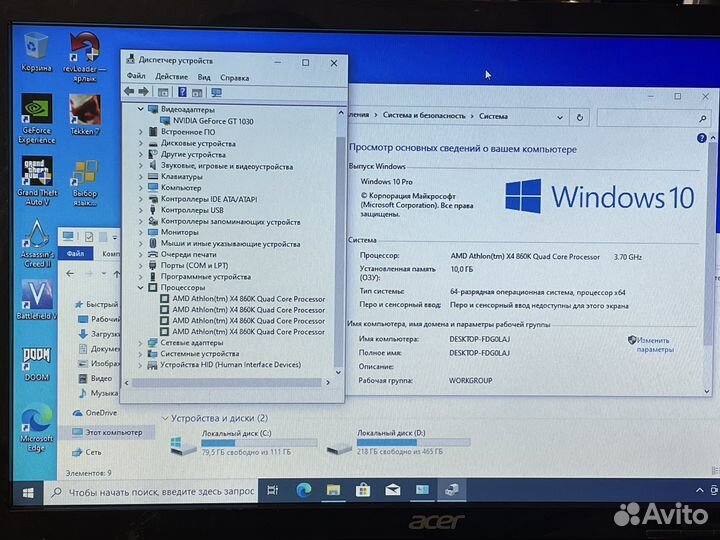Expand Встроенное ПО node
The height and width of the screenshot is (540, 720).
click(141, 132)
